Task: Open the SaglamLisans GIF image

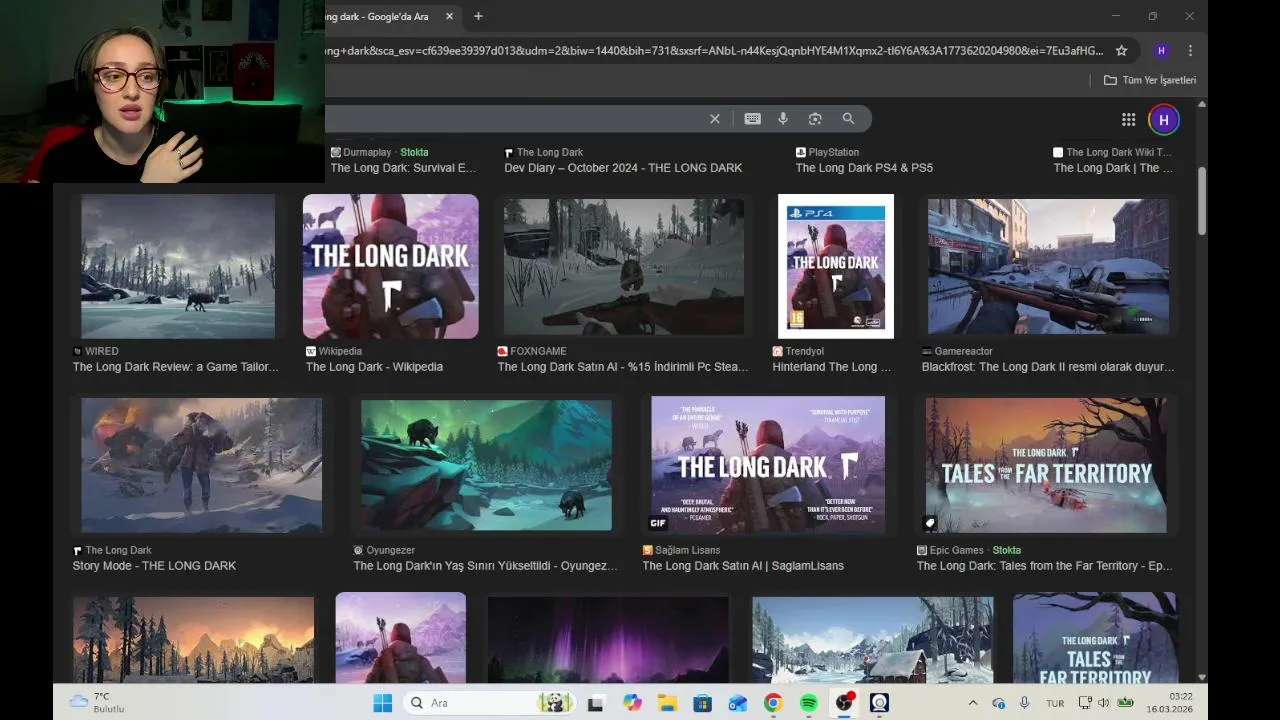Action: (x=768, y=465)
